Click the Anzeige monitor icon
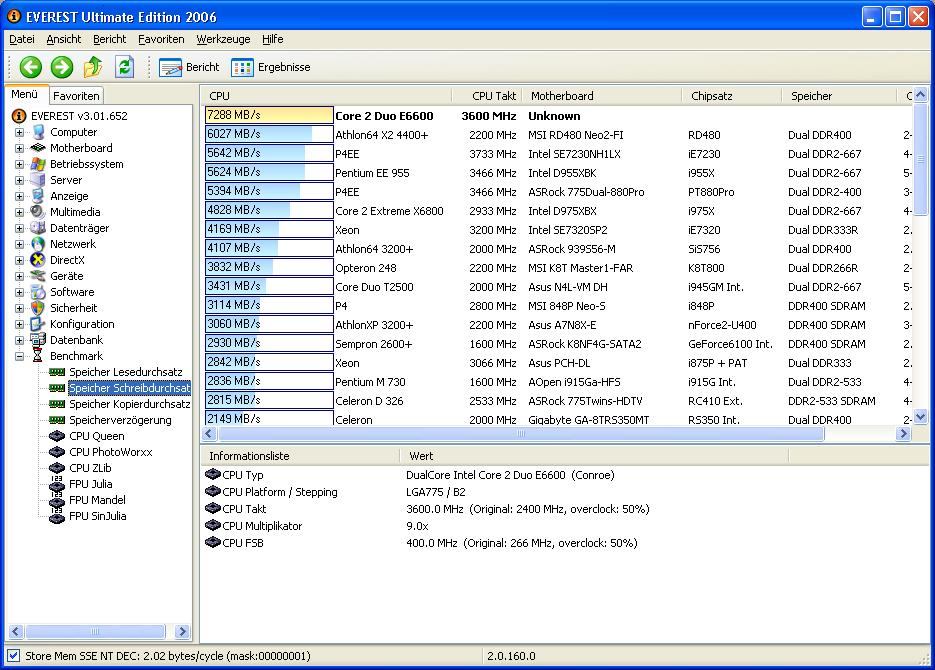This screenshot has width=935, height=670. coord(38,196)
